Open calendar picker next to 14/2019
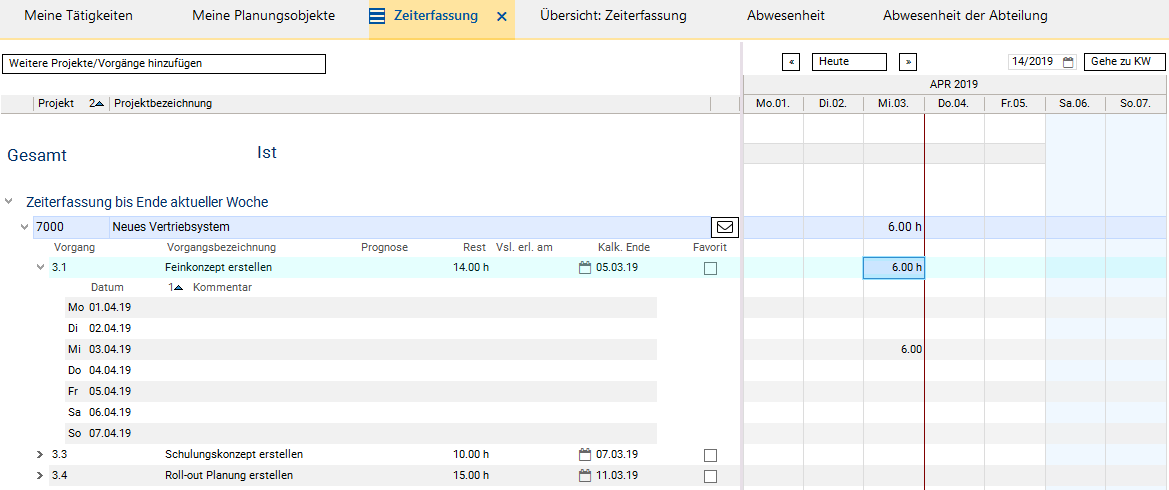 click(1068, 62)
